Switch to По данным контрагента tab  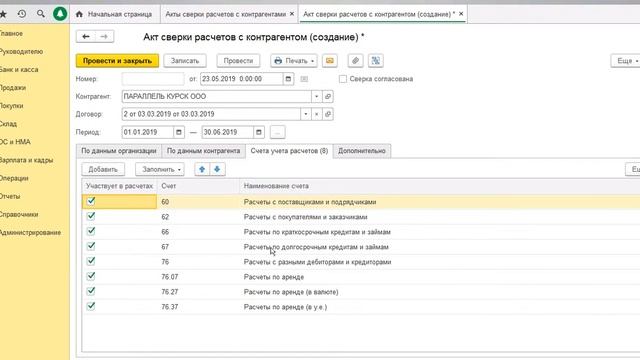[x=203, y=151]
